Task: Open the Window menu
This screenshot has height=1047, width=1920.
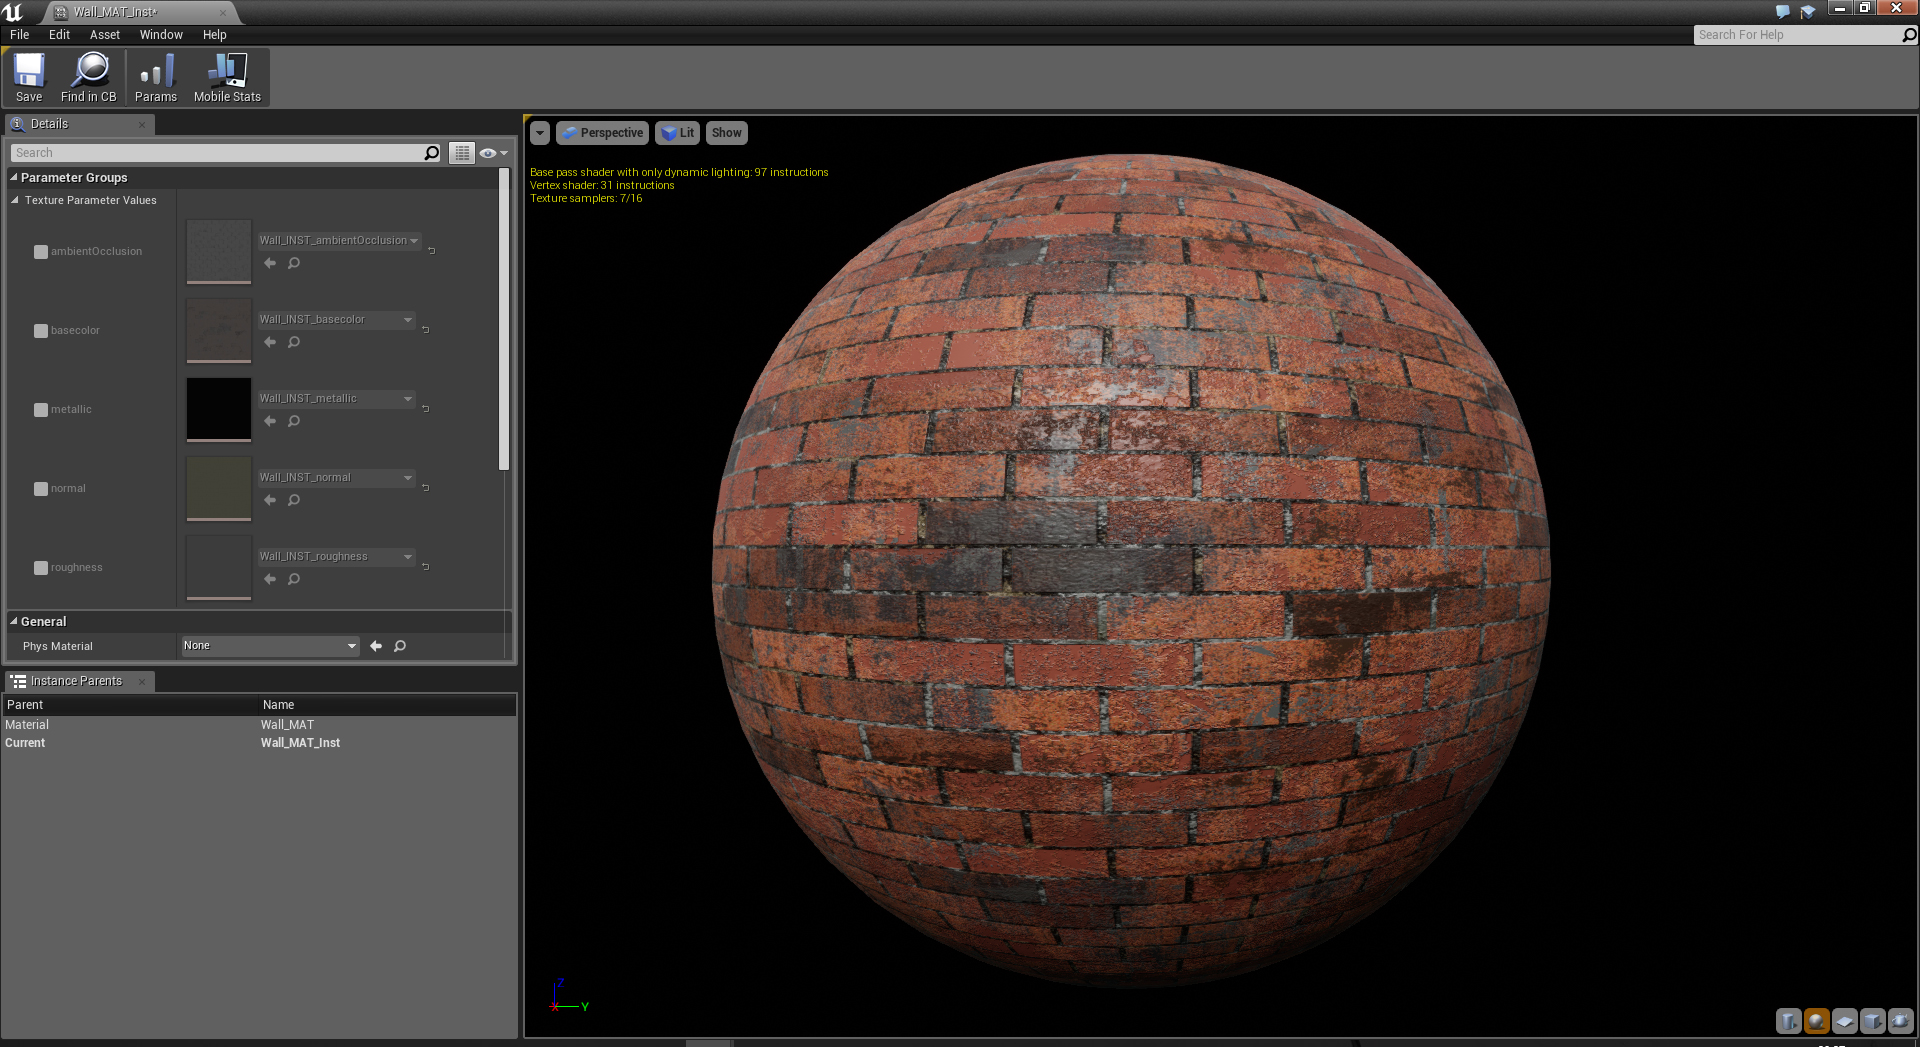Action: point(161,35)
